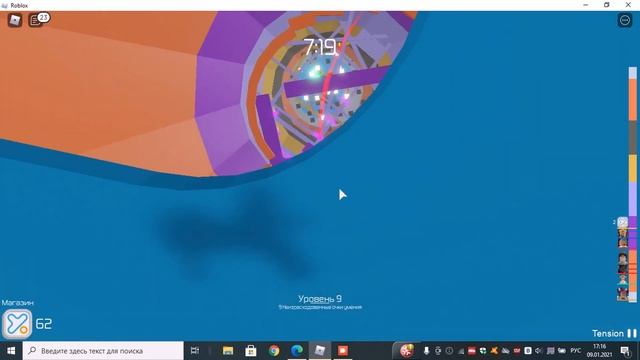The width and height of the screenshot is (640, 360).
Task: Open File Explorer from the taskbar
Action: pyautogui.click(x=228, y=351)
